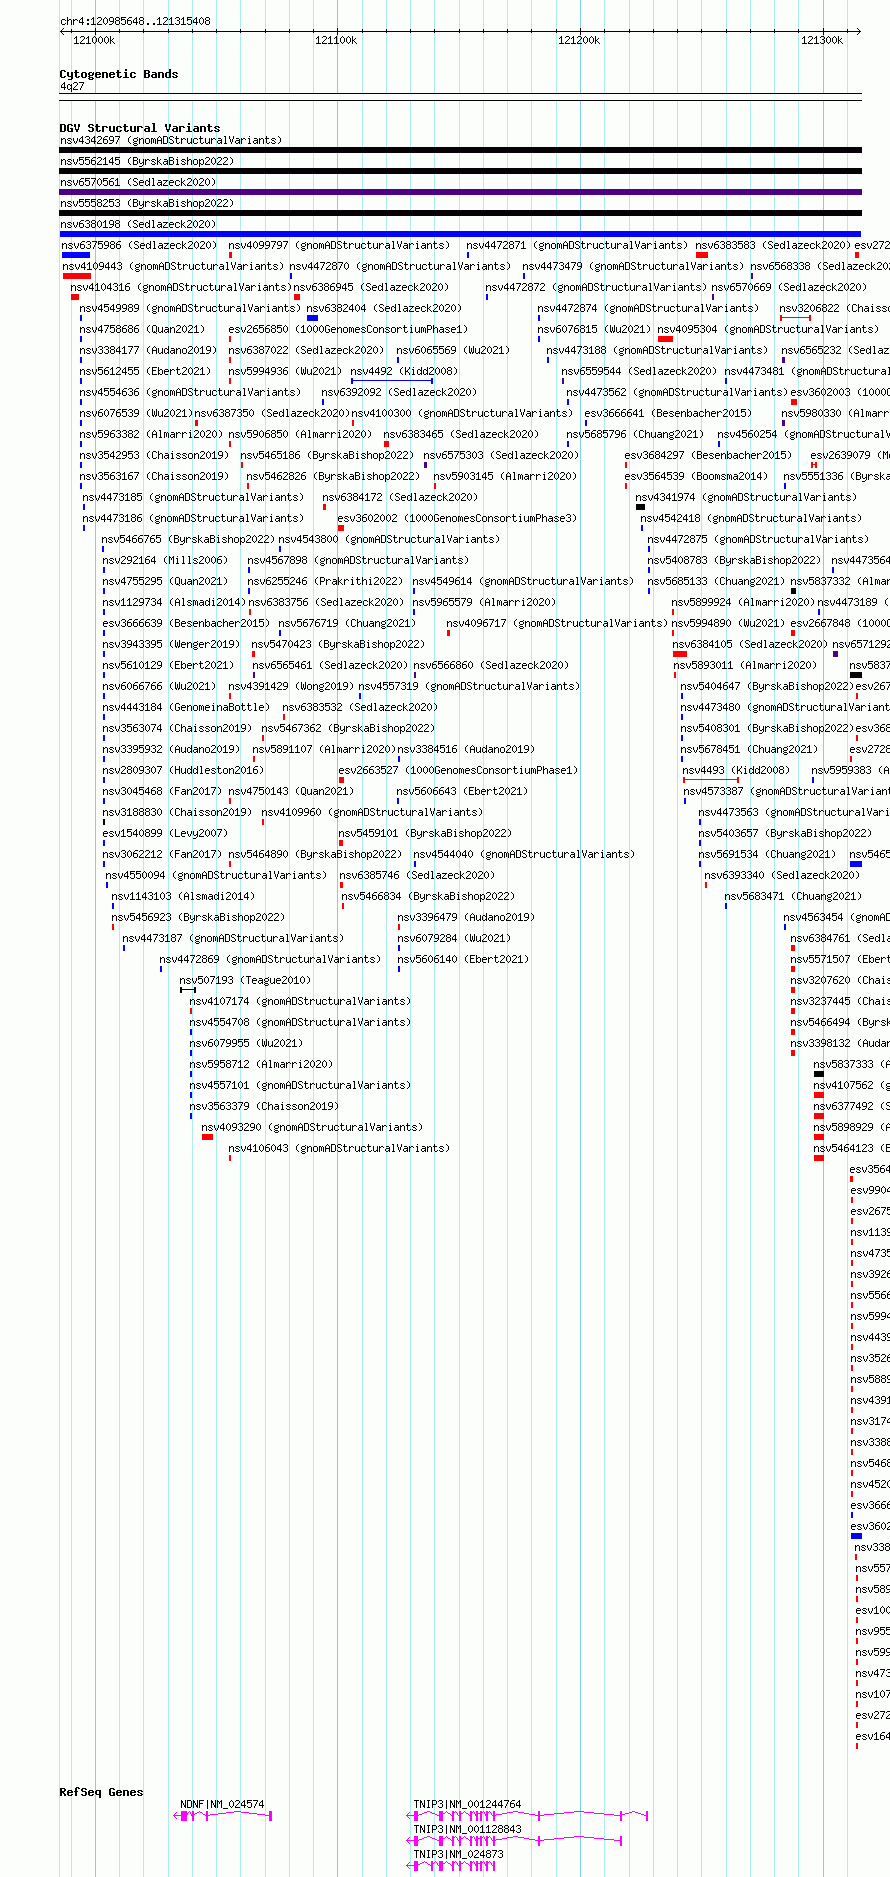Click the Cytogenetic Bands track heading
This screenshot has height=1877, width=890.
coord(119,74)
